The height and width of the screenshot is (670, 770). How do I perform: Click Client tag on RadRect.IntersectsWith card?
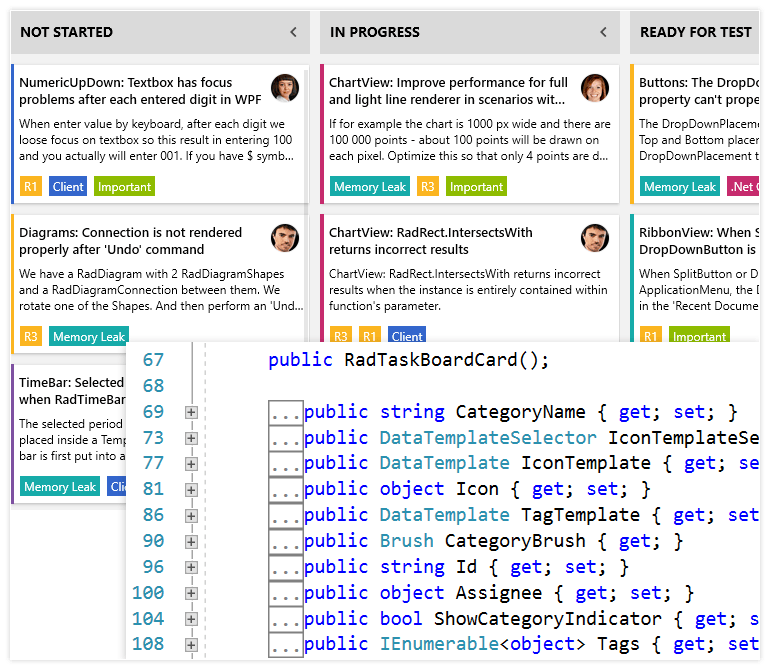point(407,335)
